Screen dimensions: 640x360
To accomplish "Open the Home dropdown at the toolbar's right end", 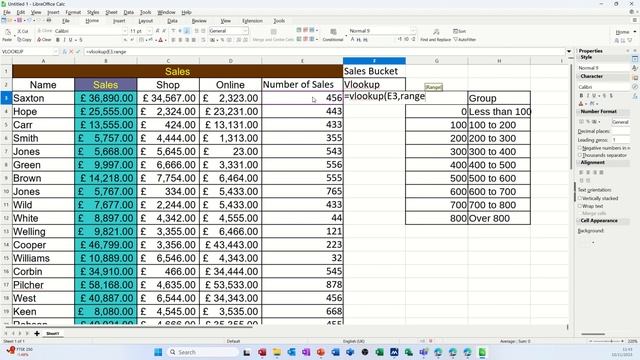I will (x=626, y=31).
